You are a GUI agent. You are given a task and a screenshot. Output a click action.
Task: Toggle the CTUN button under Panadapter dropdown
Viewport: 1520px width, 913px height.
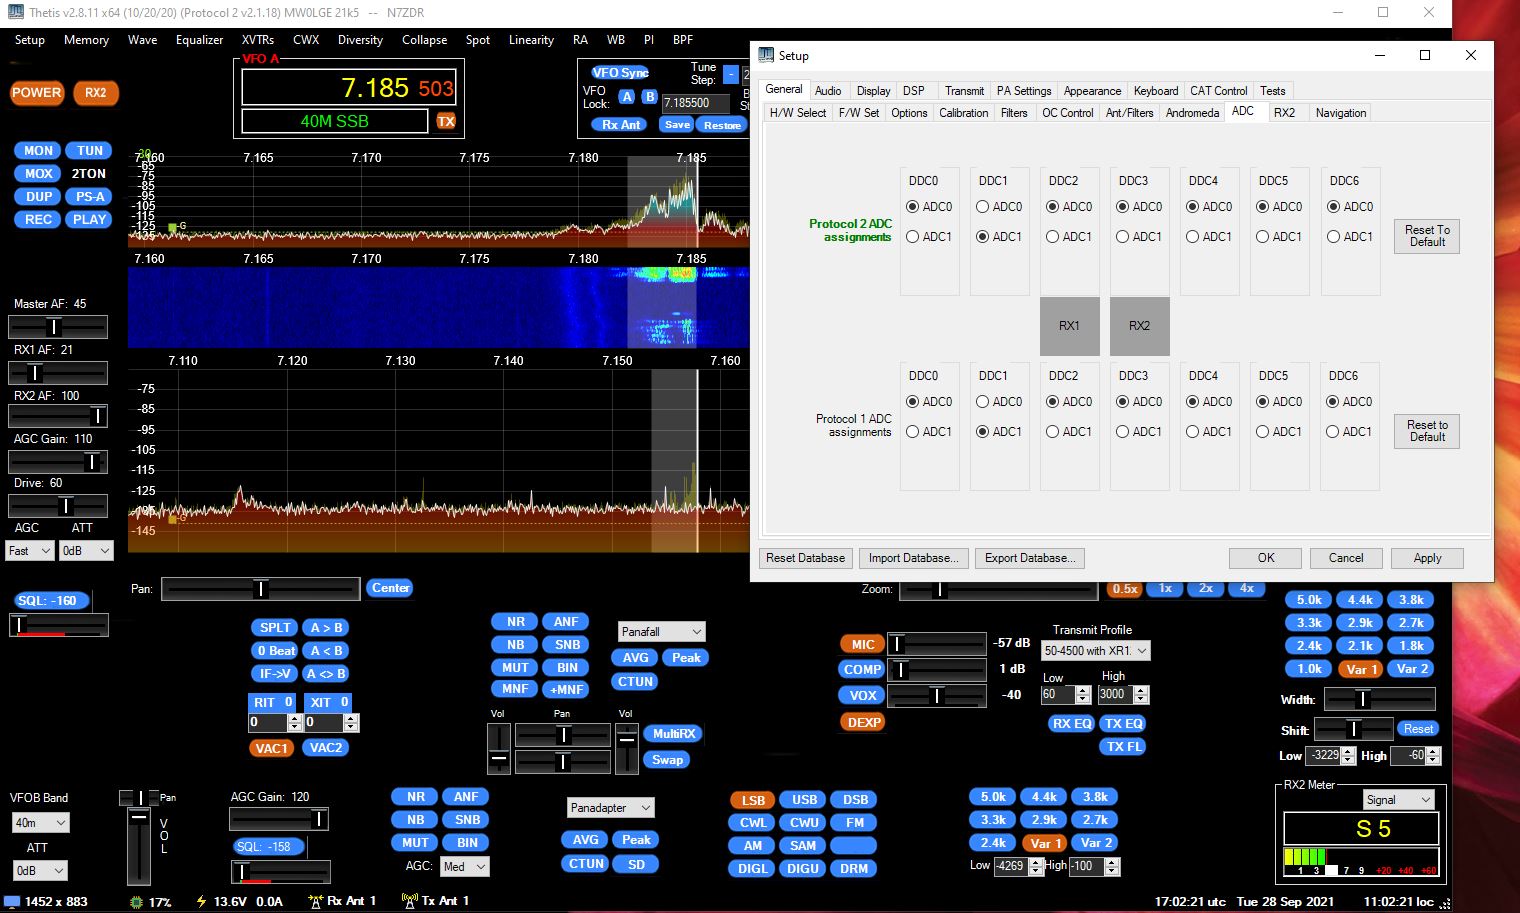pyautogui.click(x=586, y=864)
